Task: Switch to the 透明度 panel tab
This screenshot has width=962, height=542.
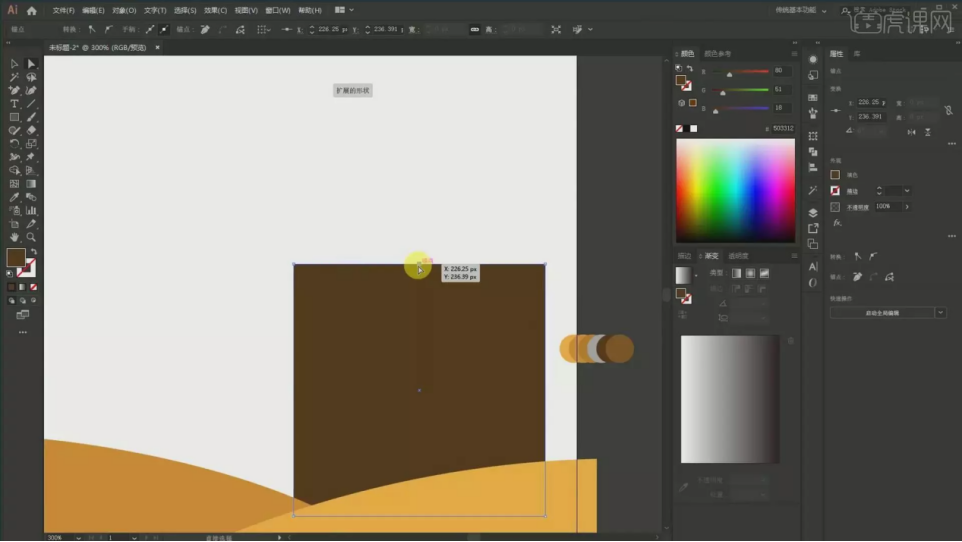Action: 738,256
